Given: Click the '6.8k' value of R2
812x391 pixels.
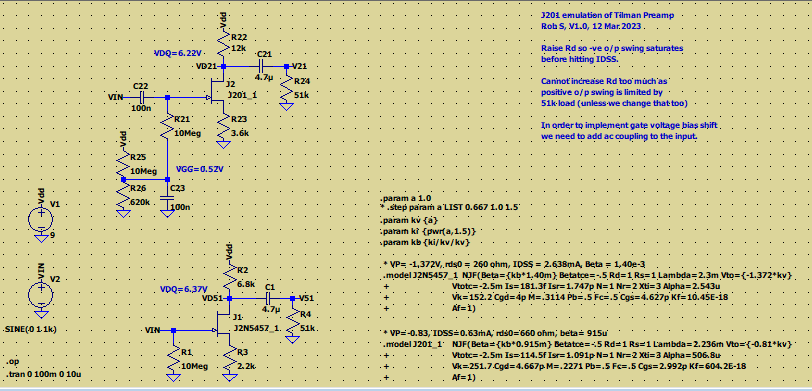Looking at the screenshot, I should [246, 284].
